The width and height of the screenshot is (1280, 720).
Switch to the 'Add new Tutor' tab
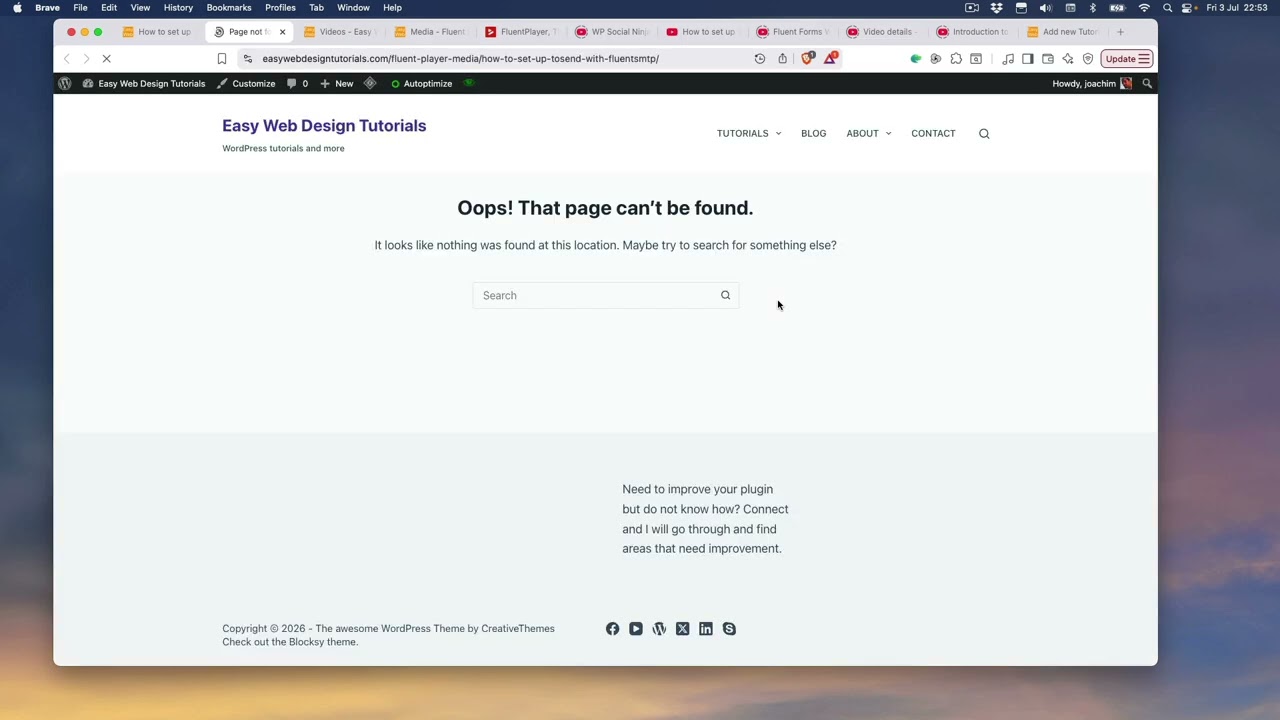1064,32
